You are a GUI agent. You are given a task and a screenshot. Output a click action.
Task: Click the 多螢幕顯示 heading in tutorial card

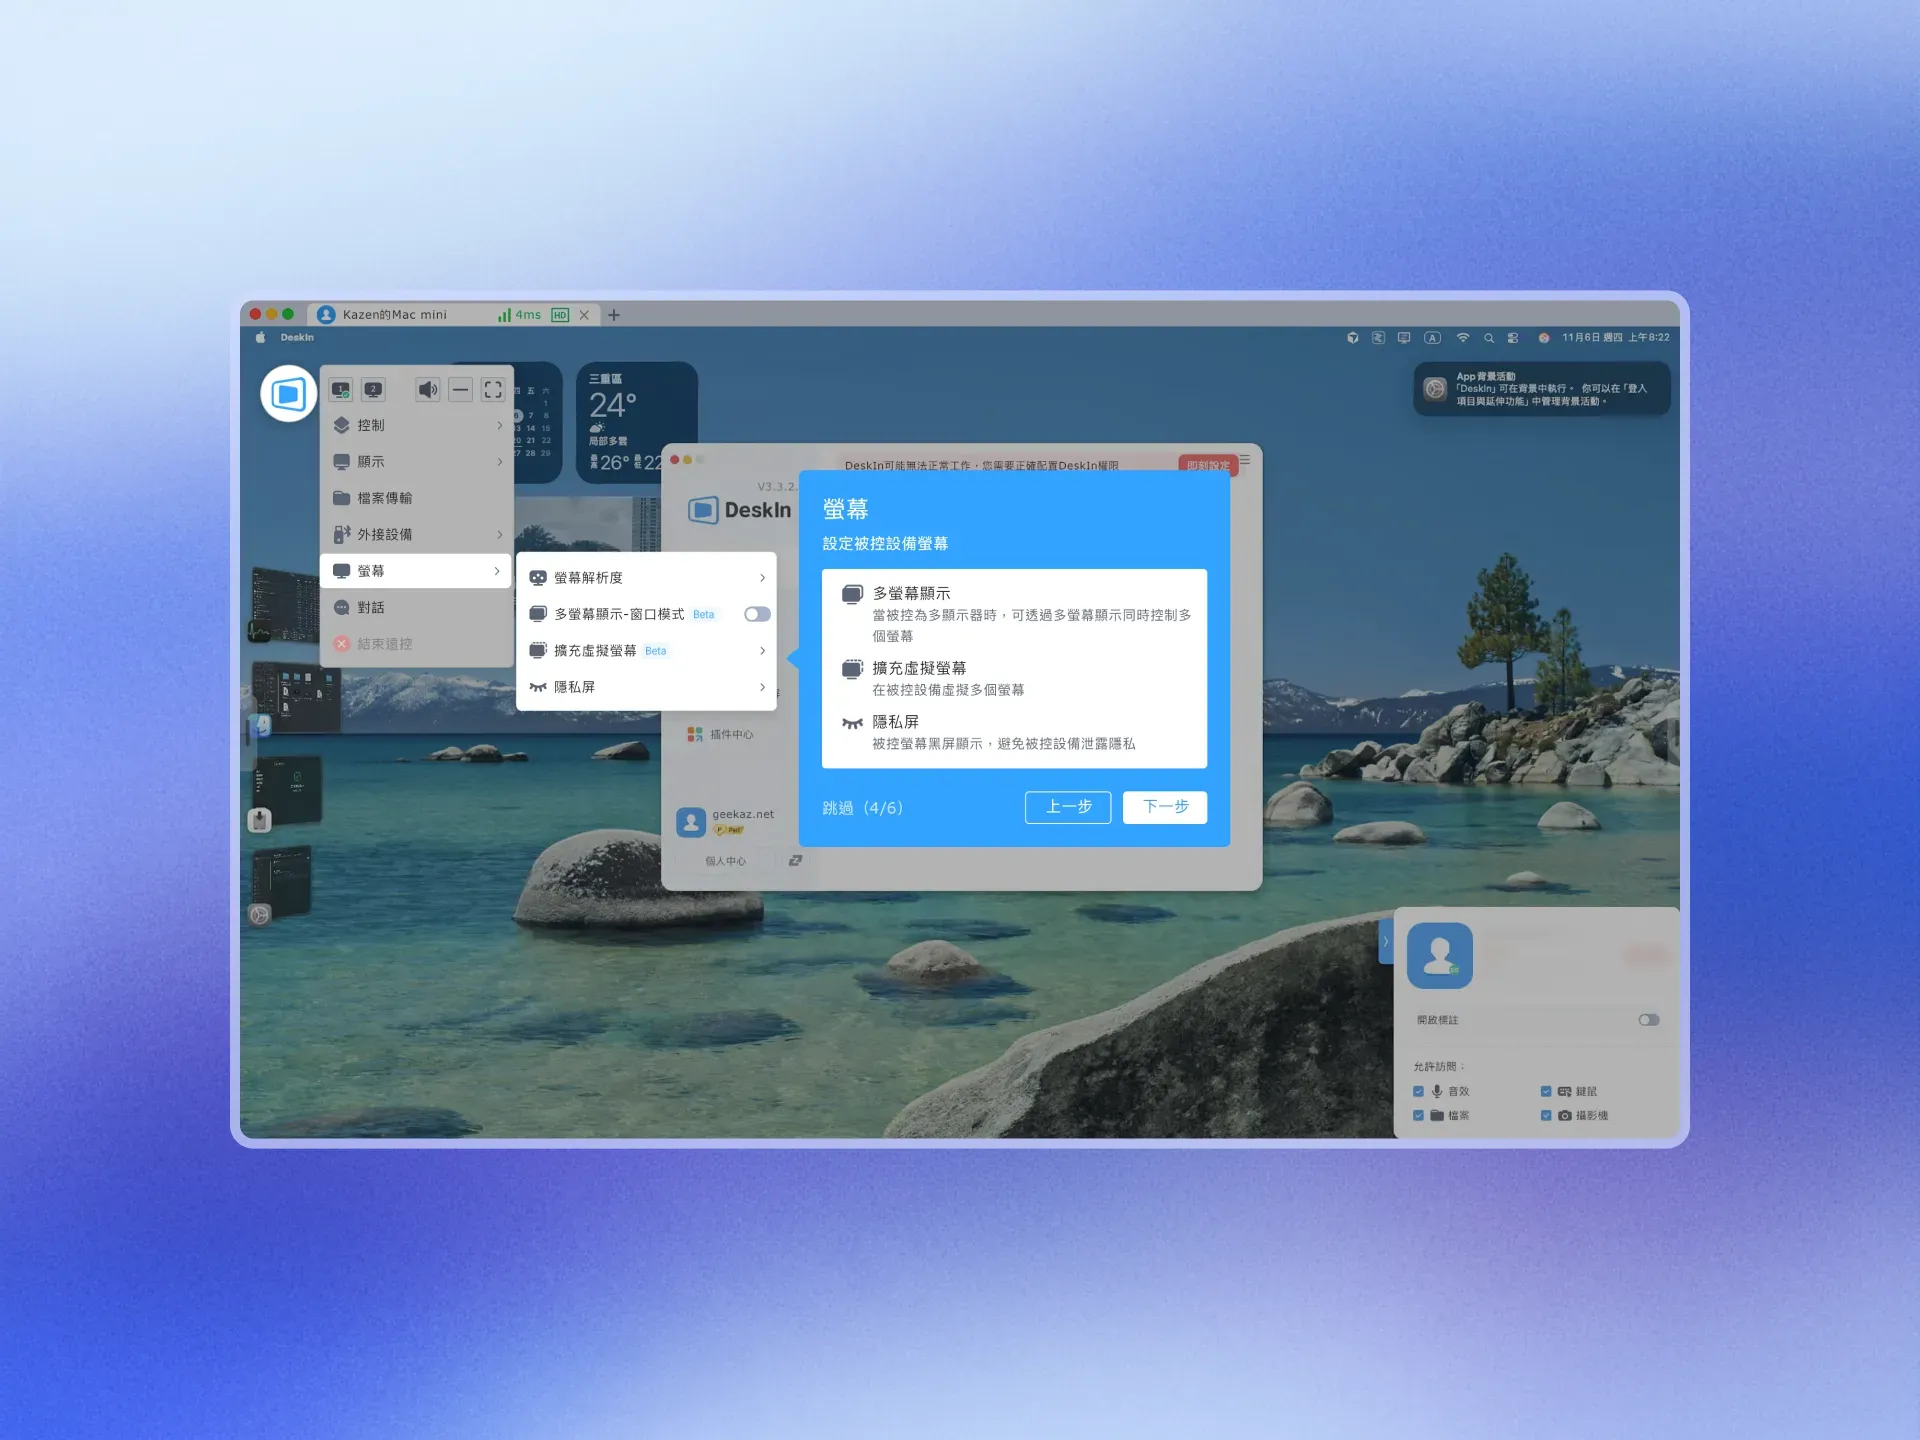[911, 593]
